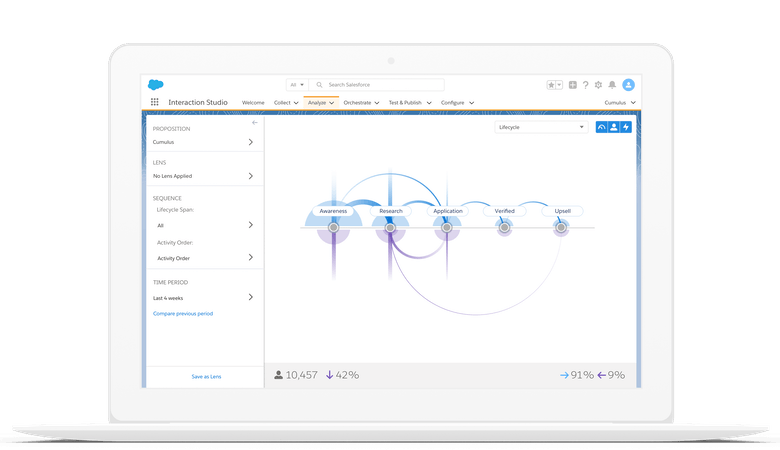This screenshot has height=450, width=780.
Task: Open the search scope All dropdown
Action: (x=297, y=85)
